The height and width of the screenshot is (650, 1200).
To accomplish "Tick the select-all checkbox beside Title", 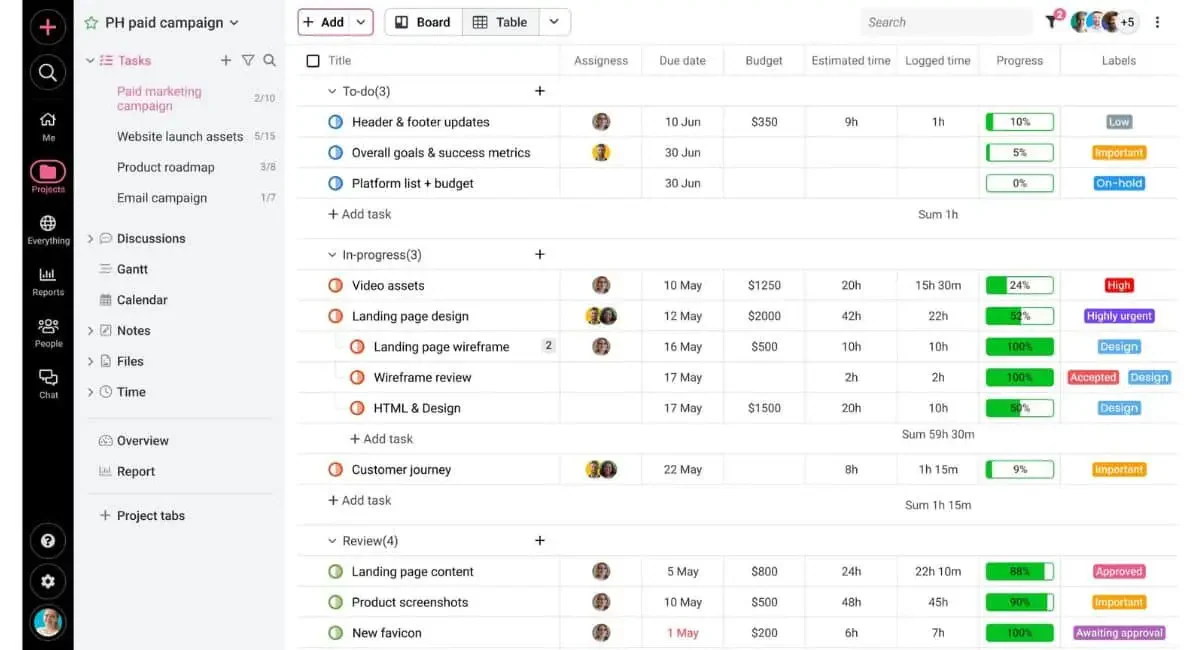I will pyautogui.click(x=313, y=61).
